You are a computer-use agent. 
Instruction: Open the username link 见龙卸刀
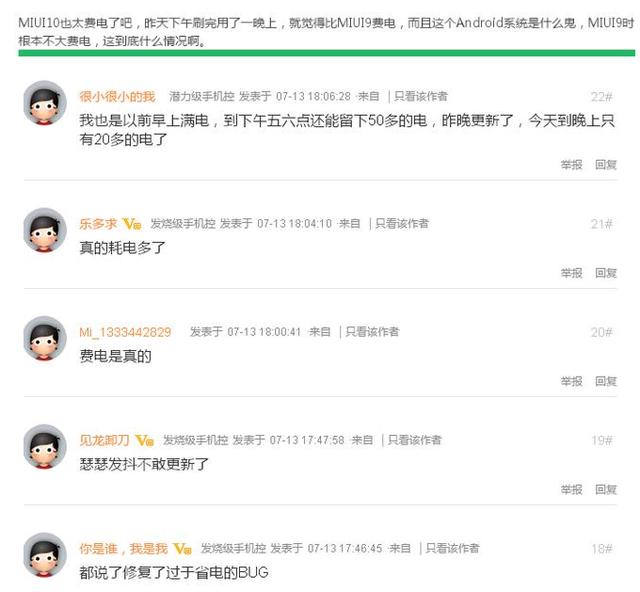pos(104,440)
